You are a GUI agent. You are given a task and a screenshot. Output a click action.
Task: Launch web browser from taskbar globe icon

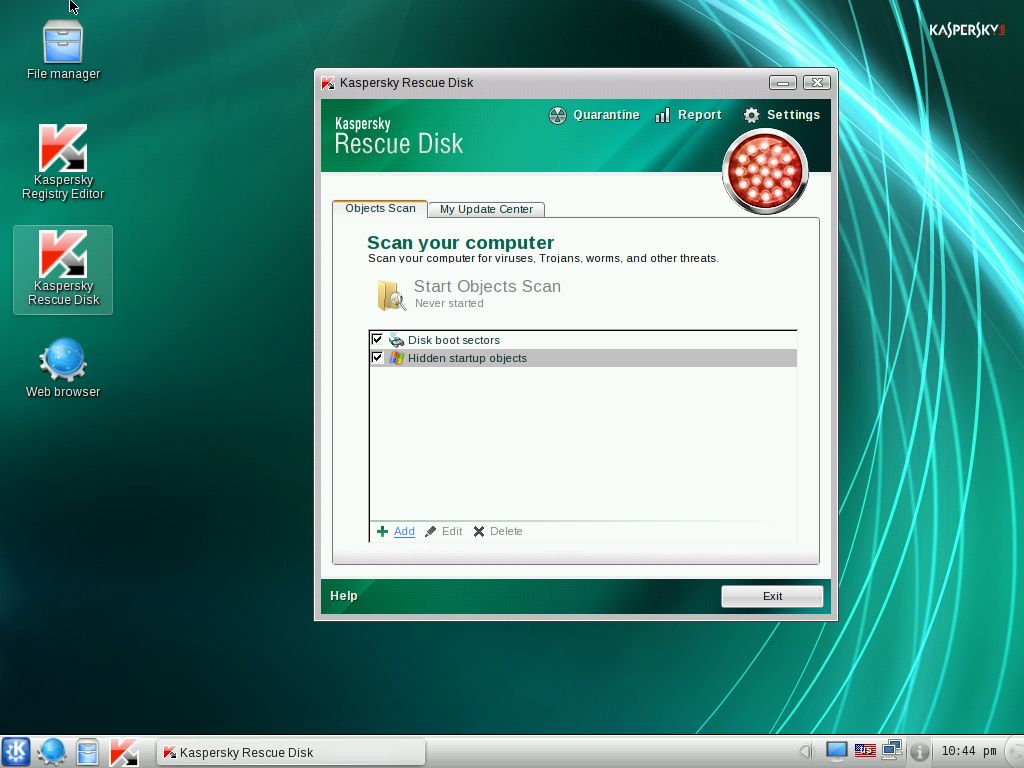pyautogui.click(x=52, y=752)
